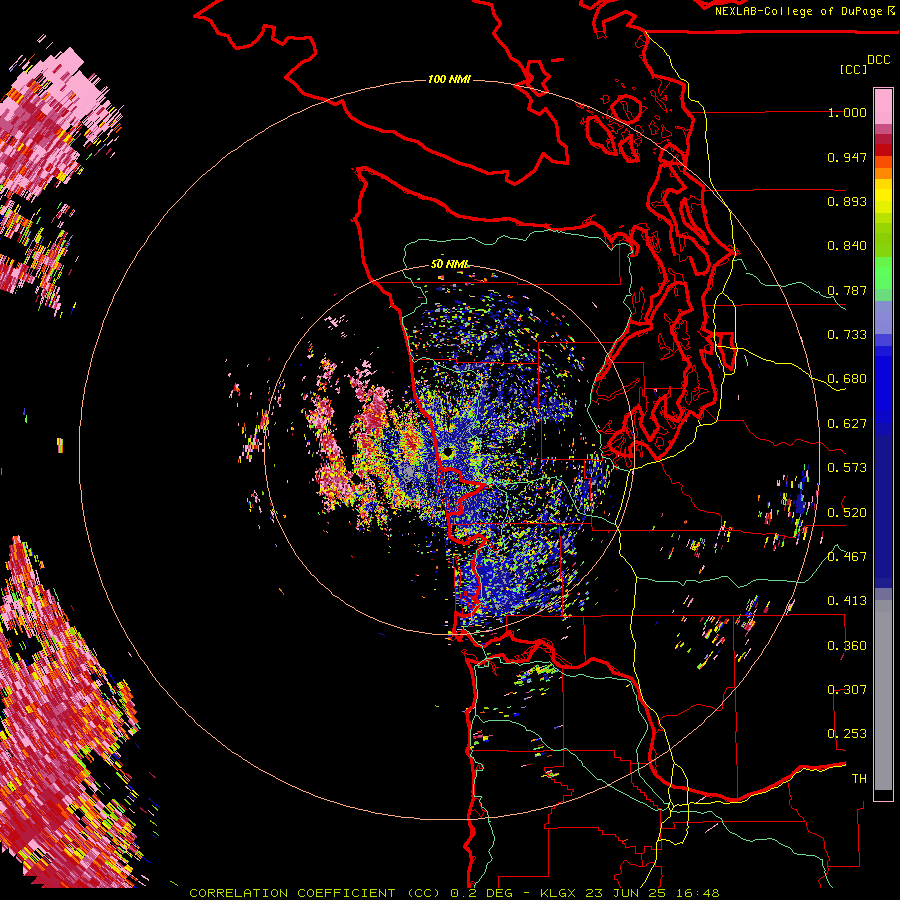Click the 0.520 scale value
Screen dimensions: 900x900
(847, 512)
